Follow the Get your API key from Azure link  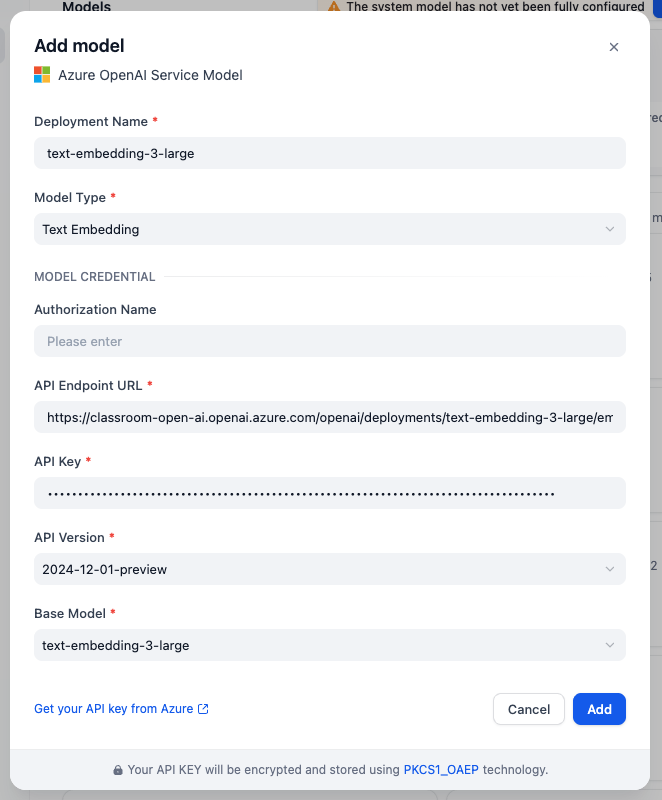pyautogui.click(x=113, y=709)
